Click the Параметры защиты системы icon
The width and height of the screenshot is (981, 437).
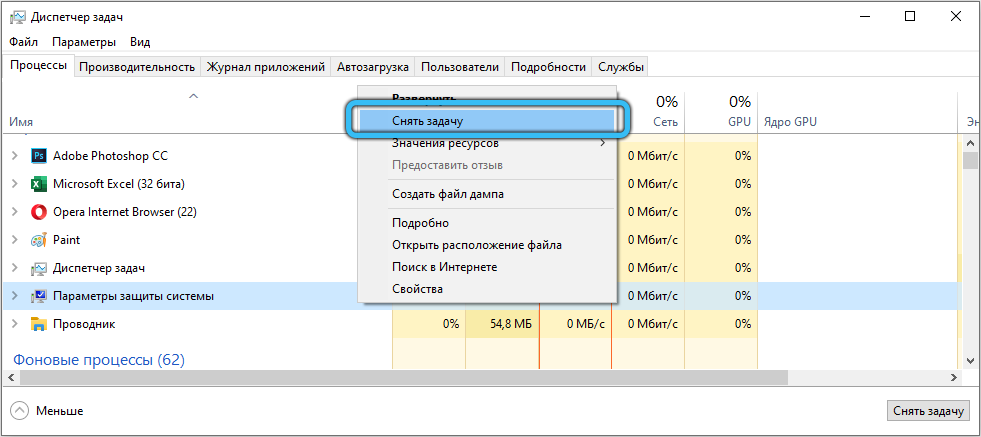tap(39, 296)
